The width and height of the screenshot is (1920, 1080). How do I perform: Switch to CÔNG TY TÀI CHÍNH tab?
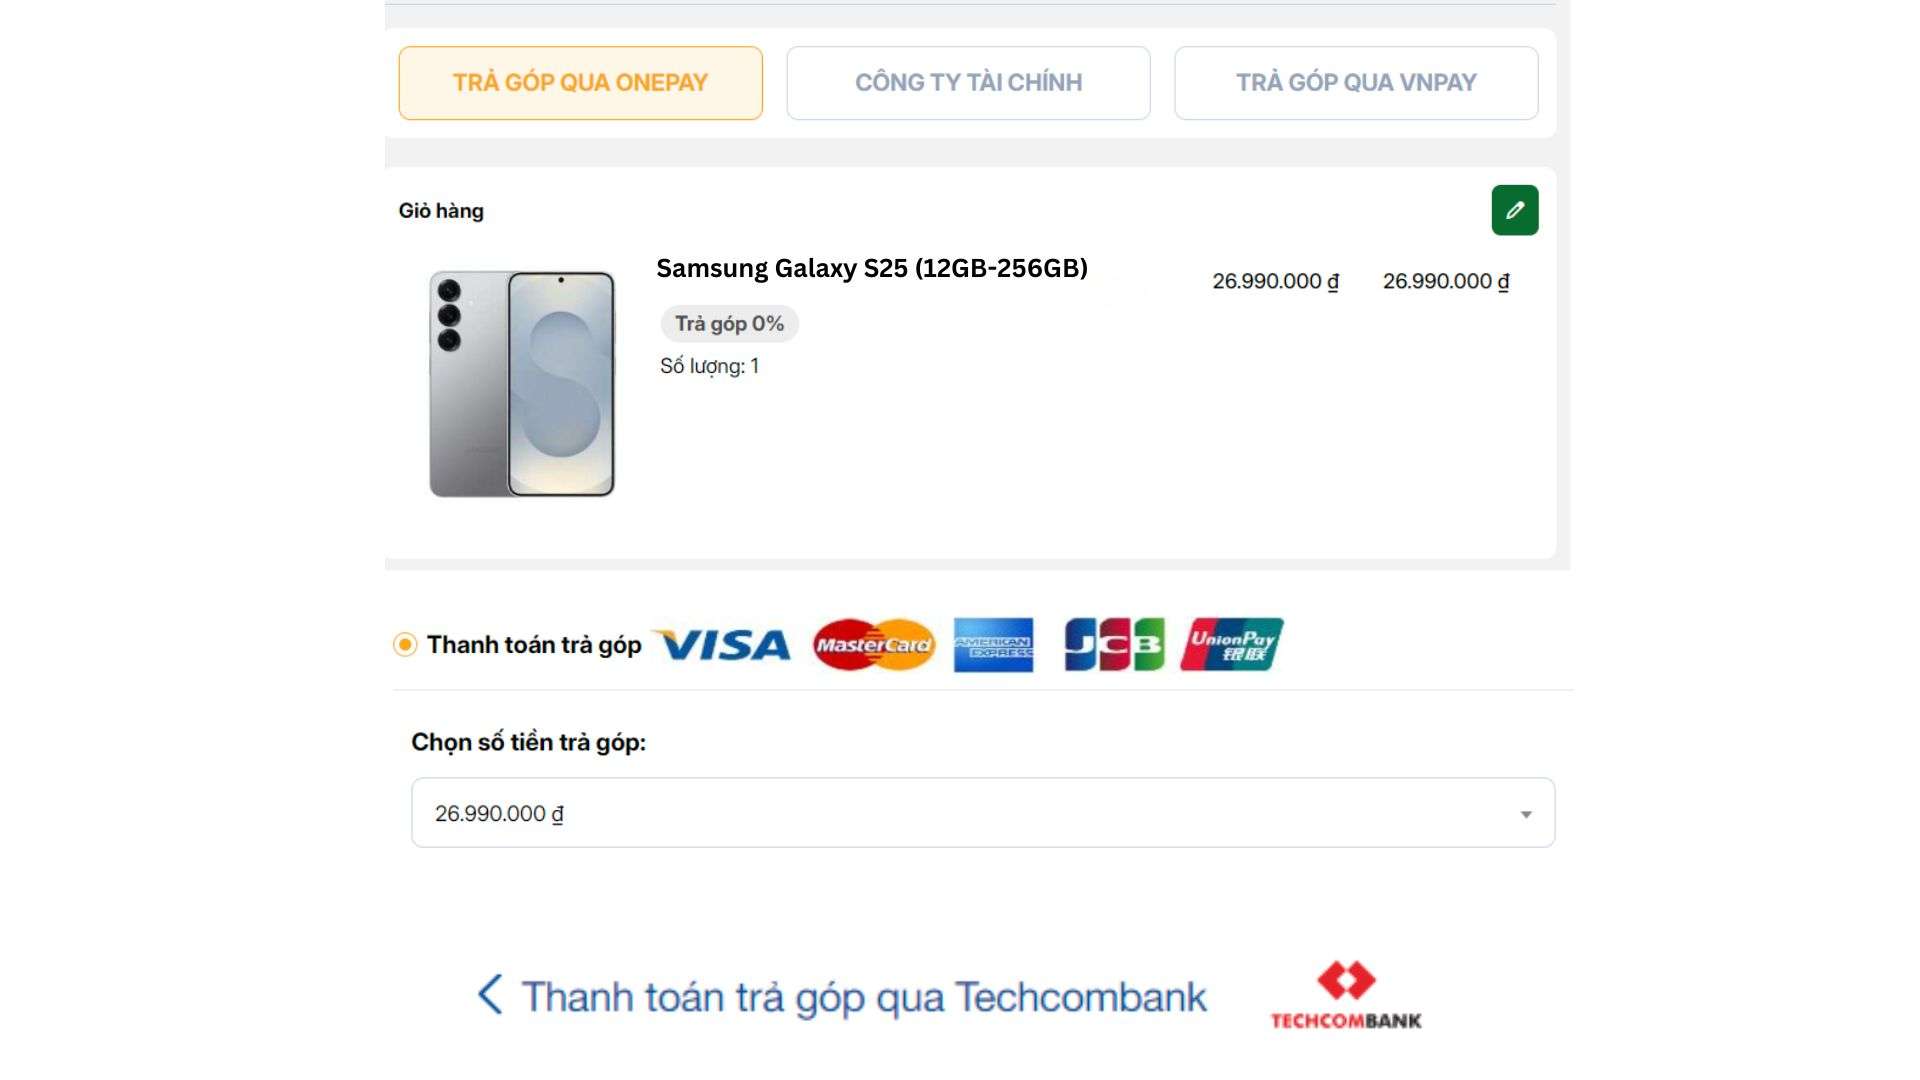pyautogui.click(x=968, y=83)
